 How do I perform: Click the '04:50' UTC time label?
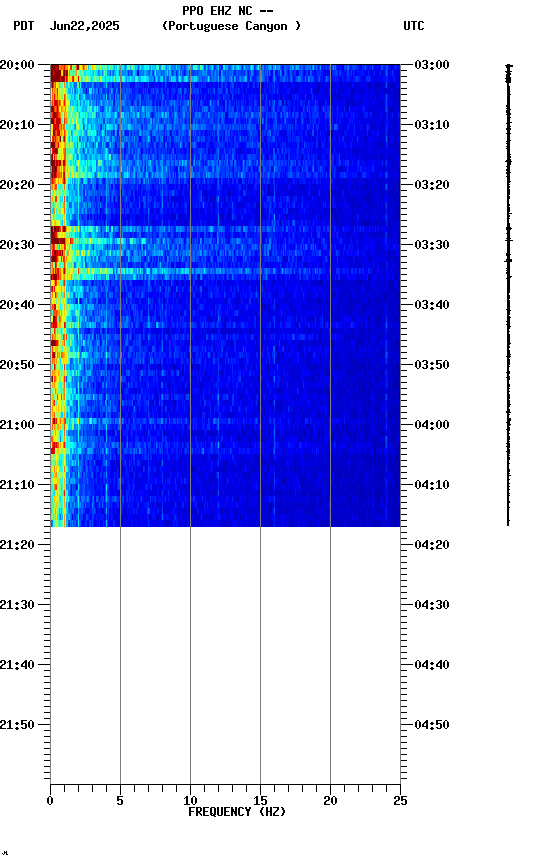point(432,726)
